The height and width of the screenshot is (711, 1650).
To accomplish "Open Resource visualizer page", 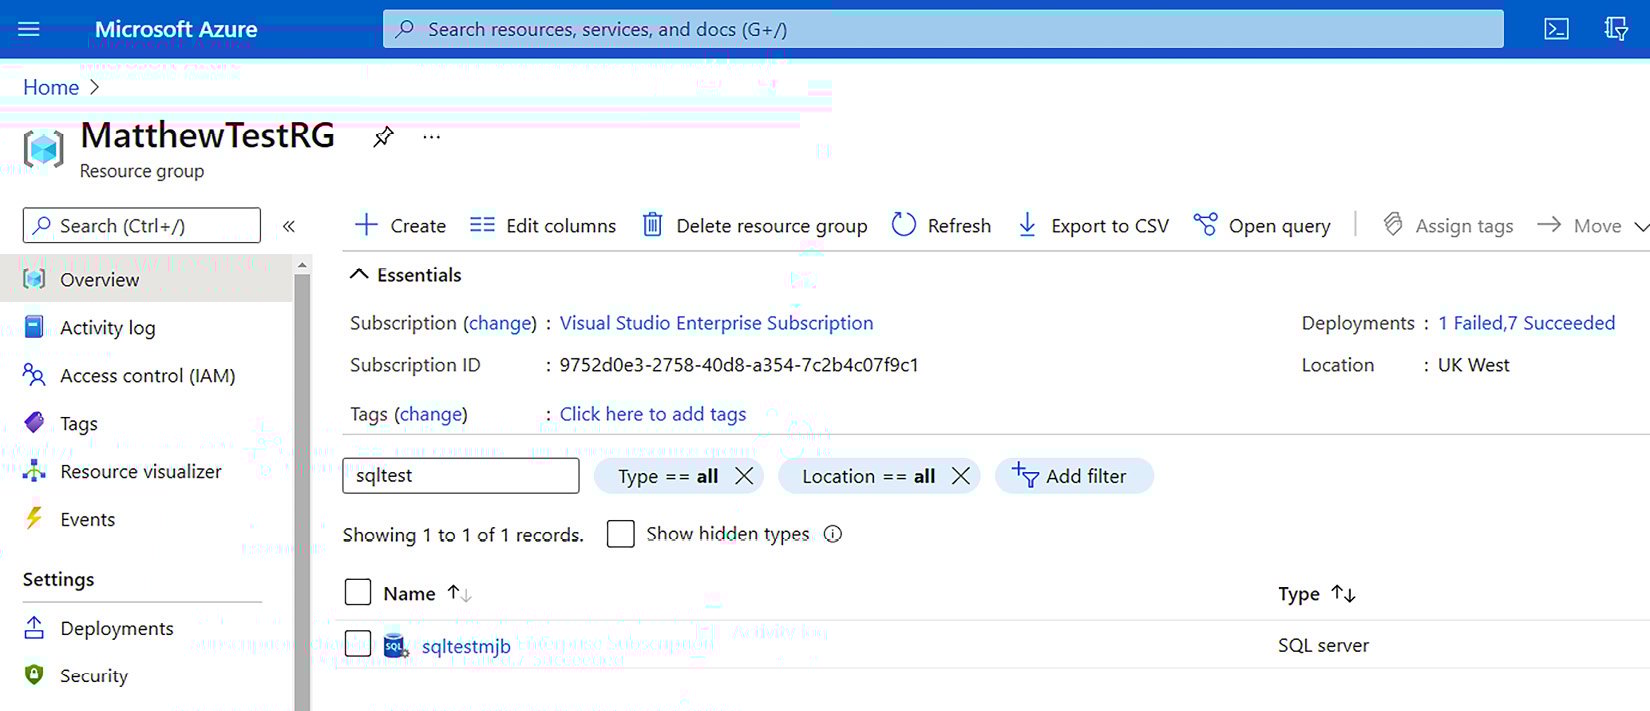I will pyautogui.click(x=146, y=471).
